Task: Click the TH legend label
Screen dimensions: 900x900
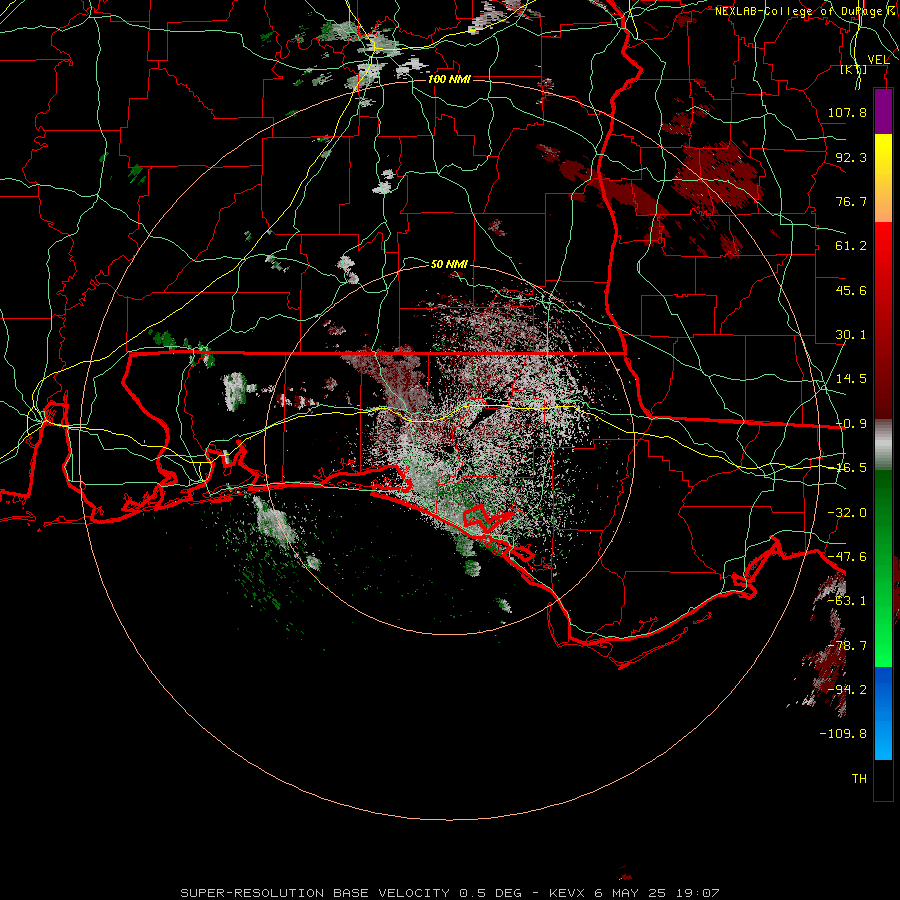Action: coord(859,779)
